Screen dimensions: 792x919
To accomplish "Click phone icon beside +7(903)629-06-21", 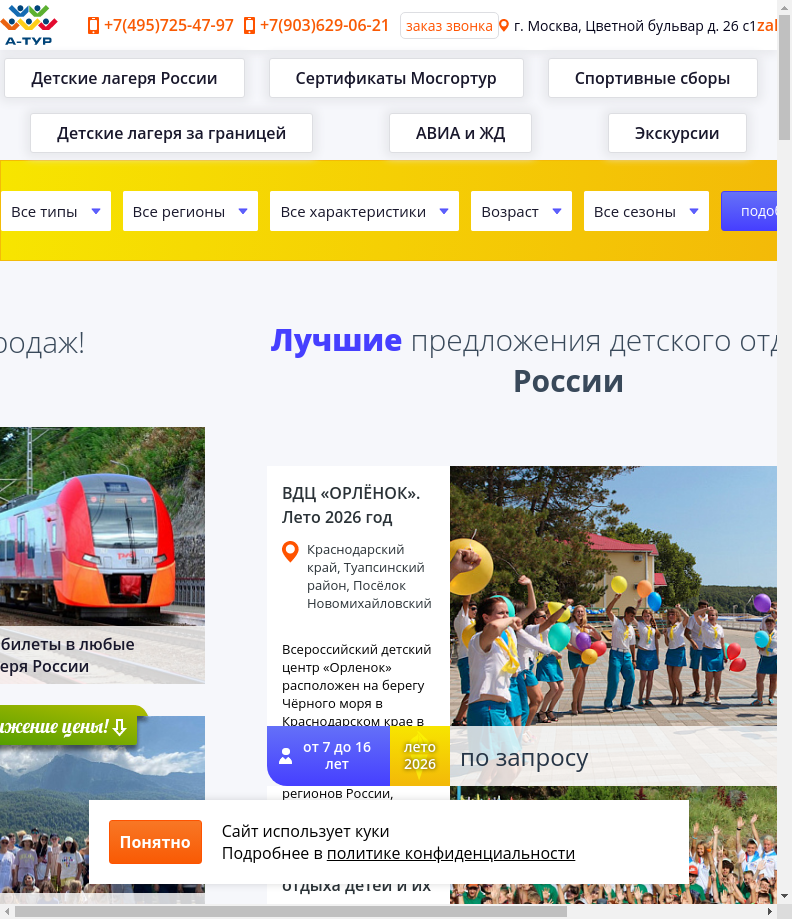I will pos(249,25).
